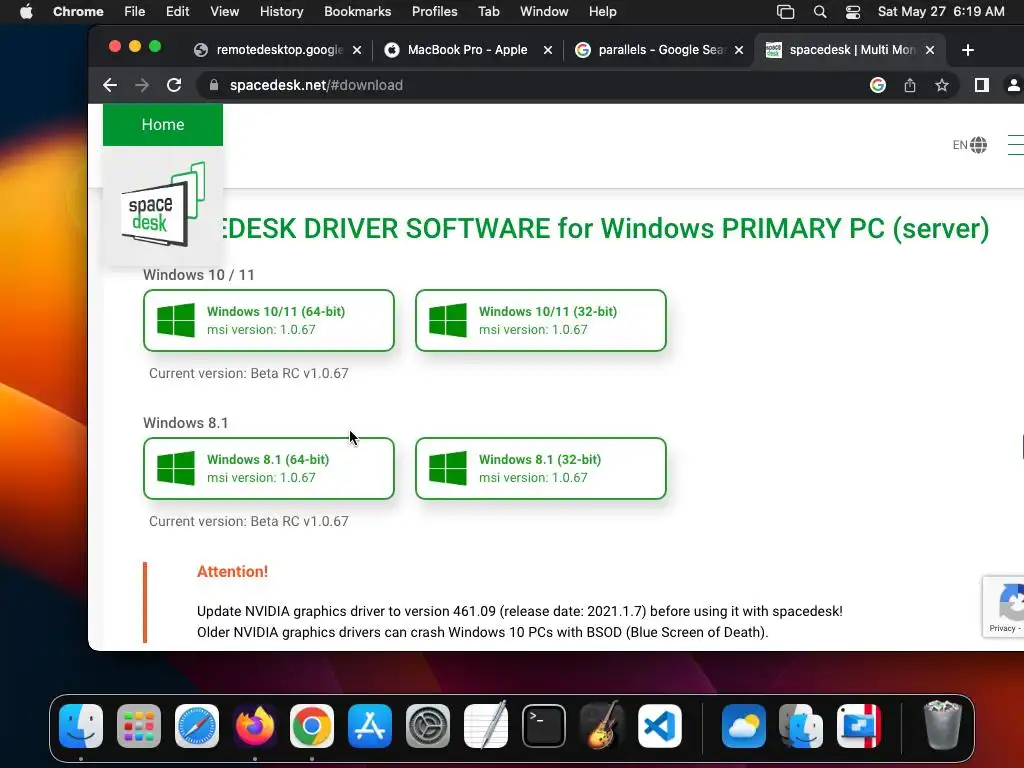Open TextEdit from the Dock

click(x=486, y=726)
